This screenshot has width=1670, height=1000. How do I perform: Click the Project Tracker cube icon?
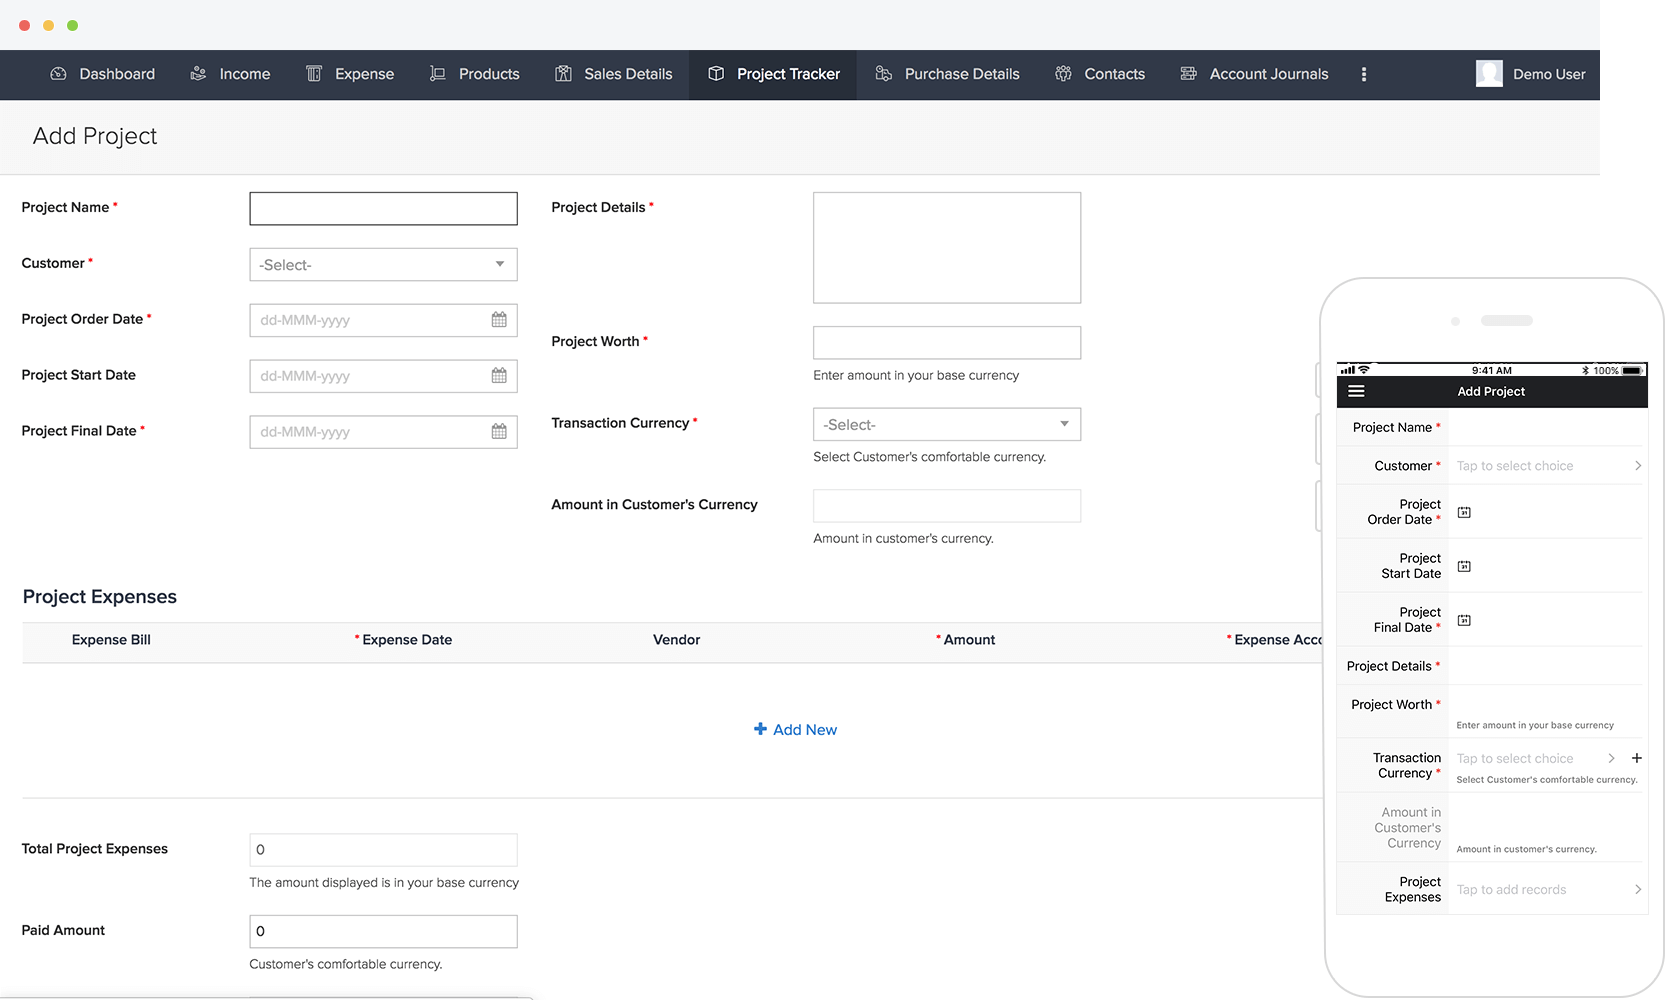(716, 74)
